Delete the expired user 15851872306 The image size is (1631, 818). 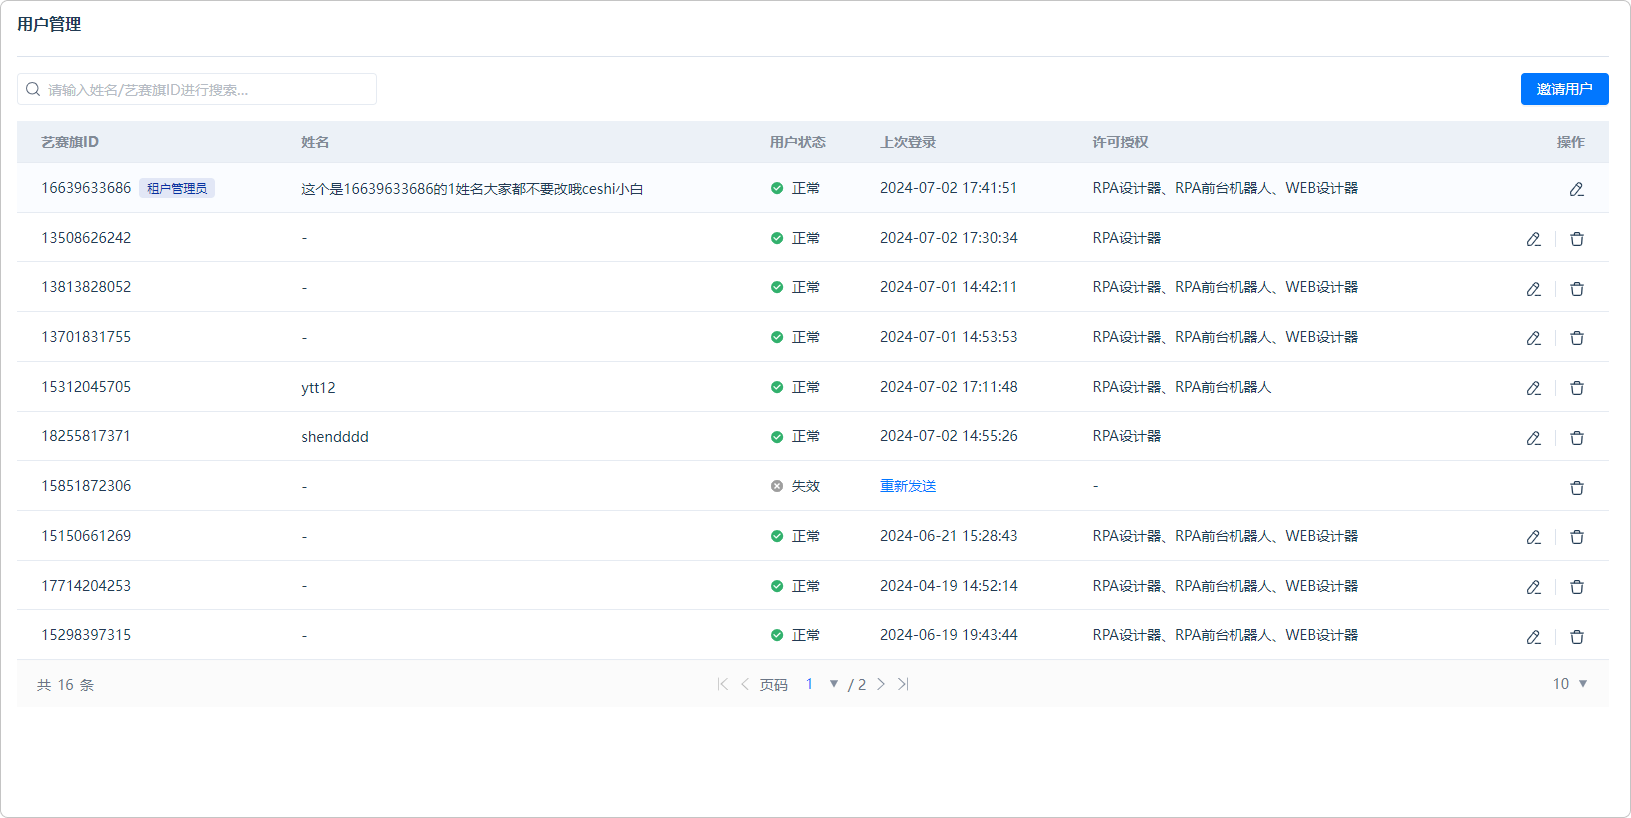click(x=1577, y=488)
